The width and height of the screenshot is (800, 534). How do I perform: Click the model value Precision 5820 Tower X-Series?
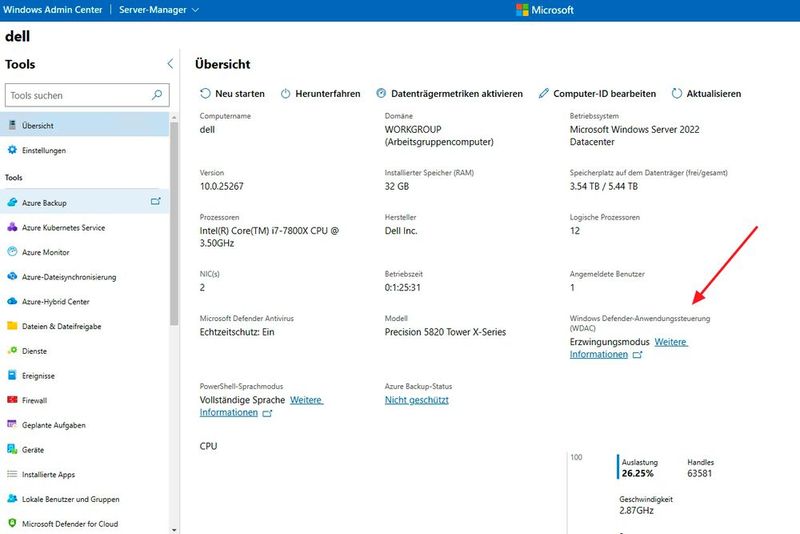(x=445, y=332)
